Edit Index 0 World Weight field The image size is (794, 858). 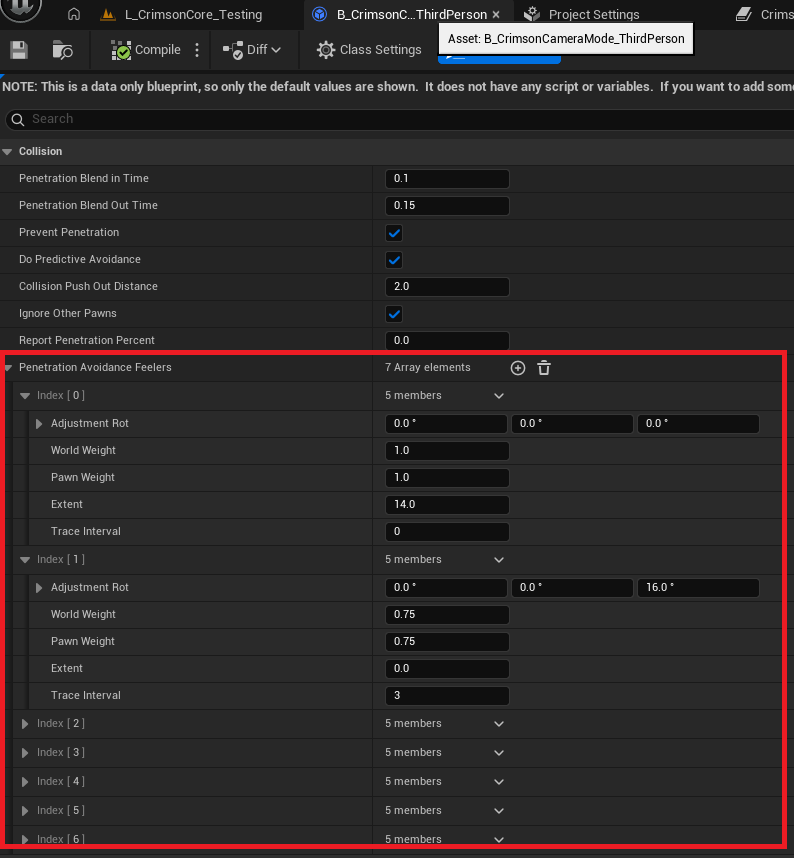tap(447, 450)
